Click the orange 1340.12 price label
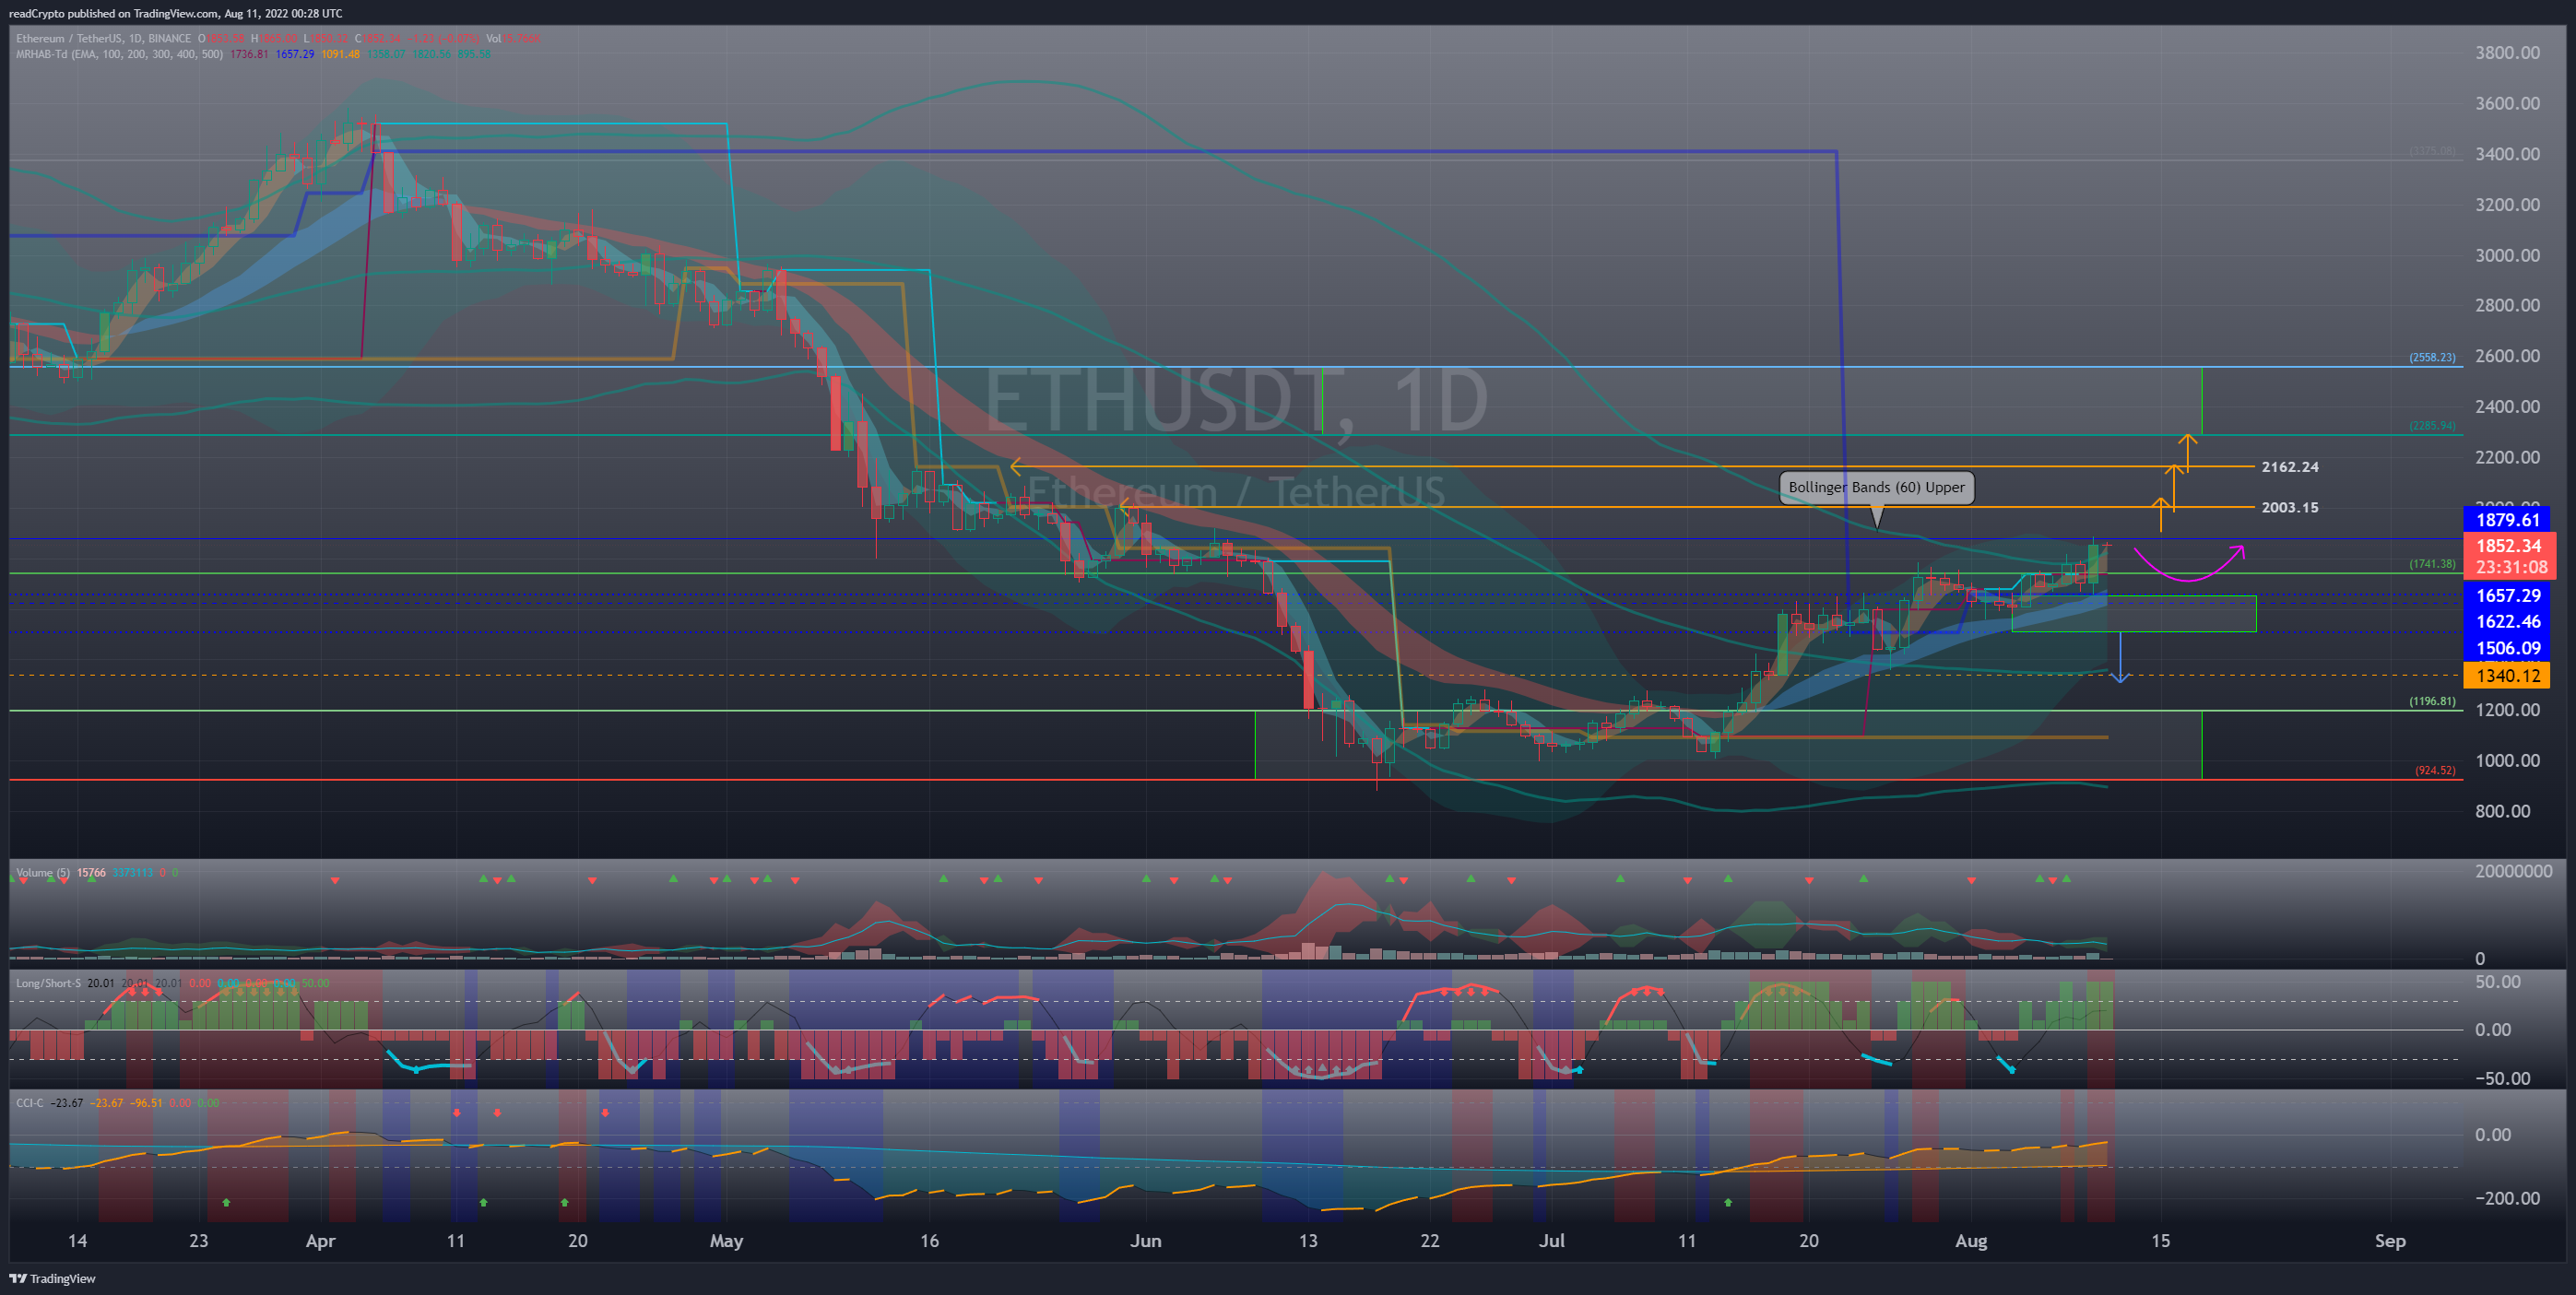The image size is (2576, 1295). [x=2507, y=676]
